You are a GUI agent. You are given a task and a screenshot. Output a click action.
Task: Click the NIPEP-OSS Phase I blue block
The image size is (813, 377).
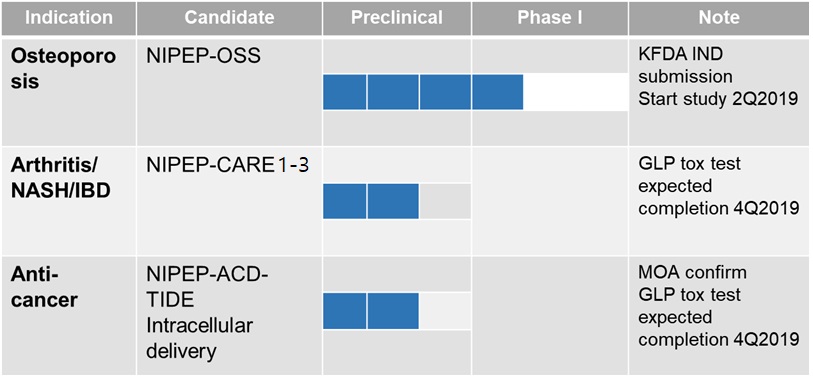[497, 92]
